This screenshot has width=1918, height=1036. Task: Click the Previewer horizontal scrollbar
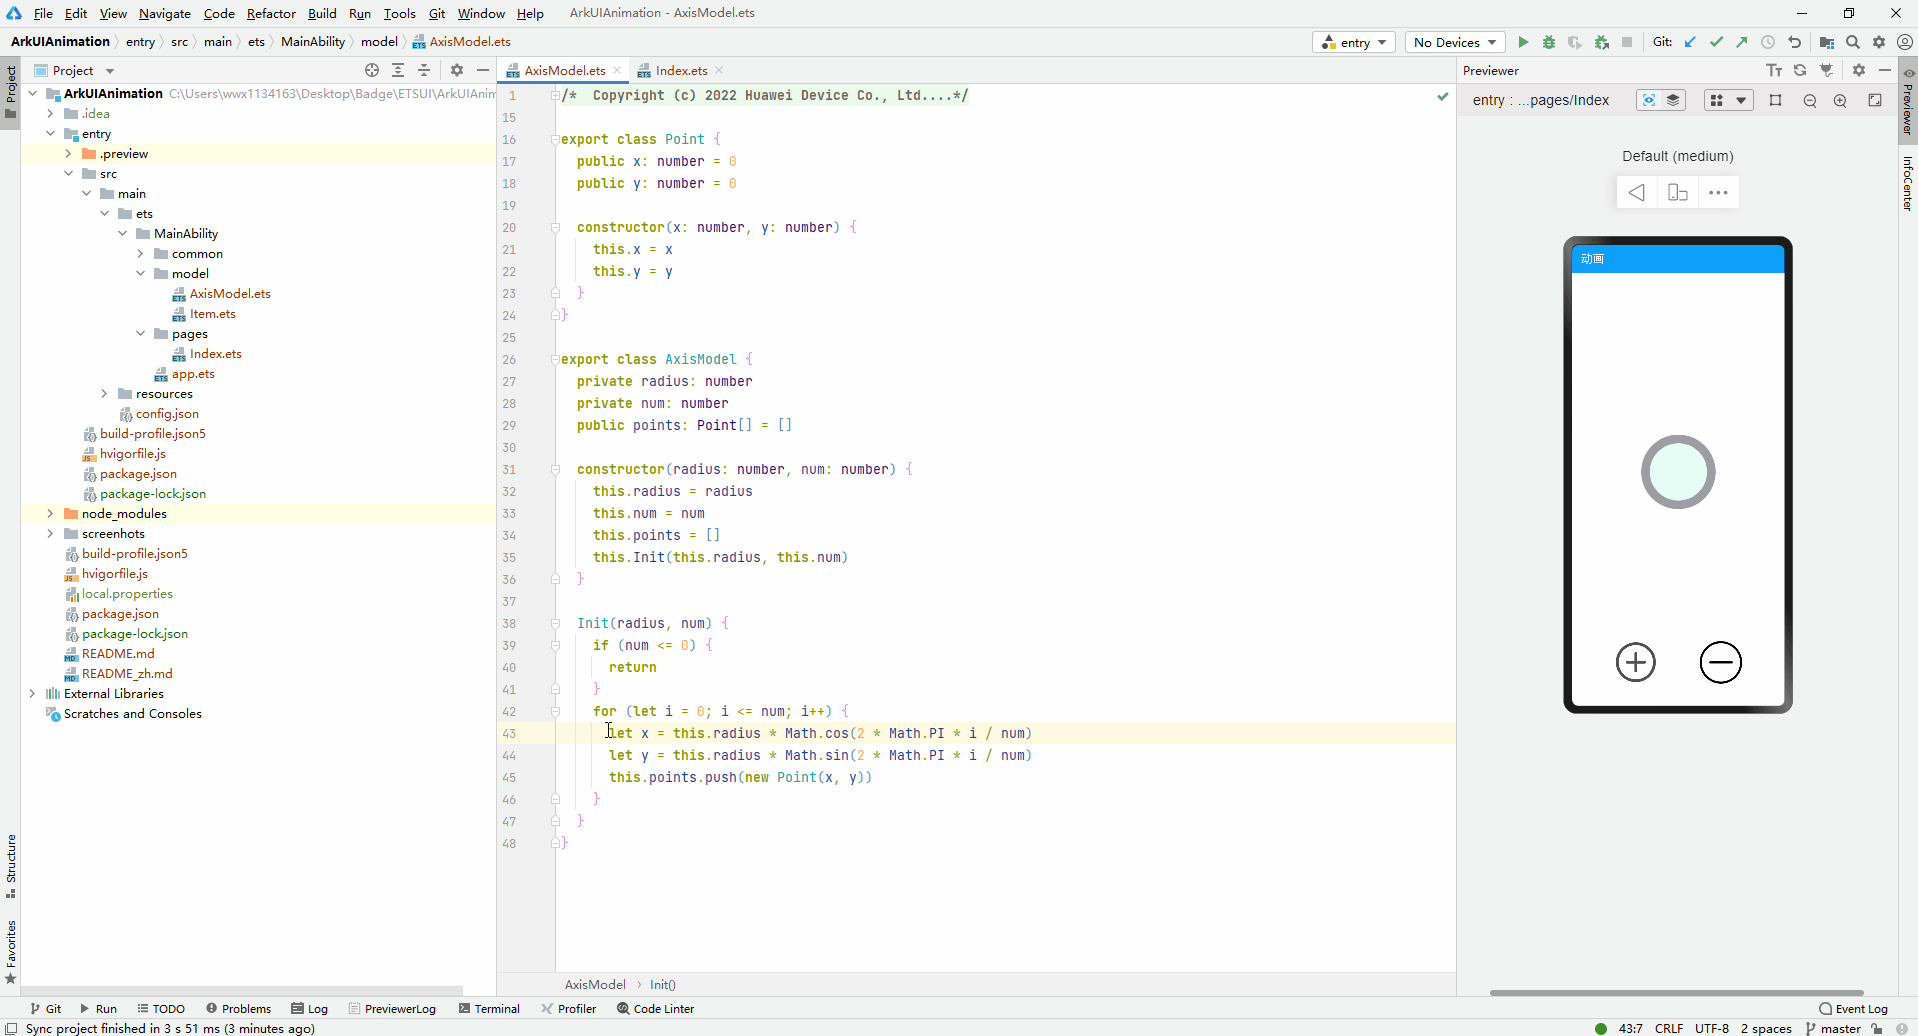[x=1676, y=993]
